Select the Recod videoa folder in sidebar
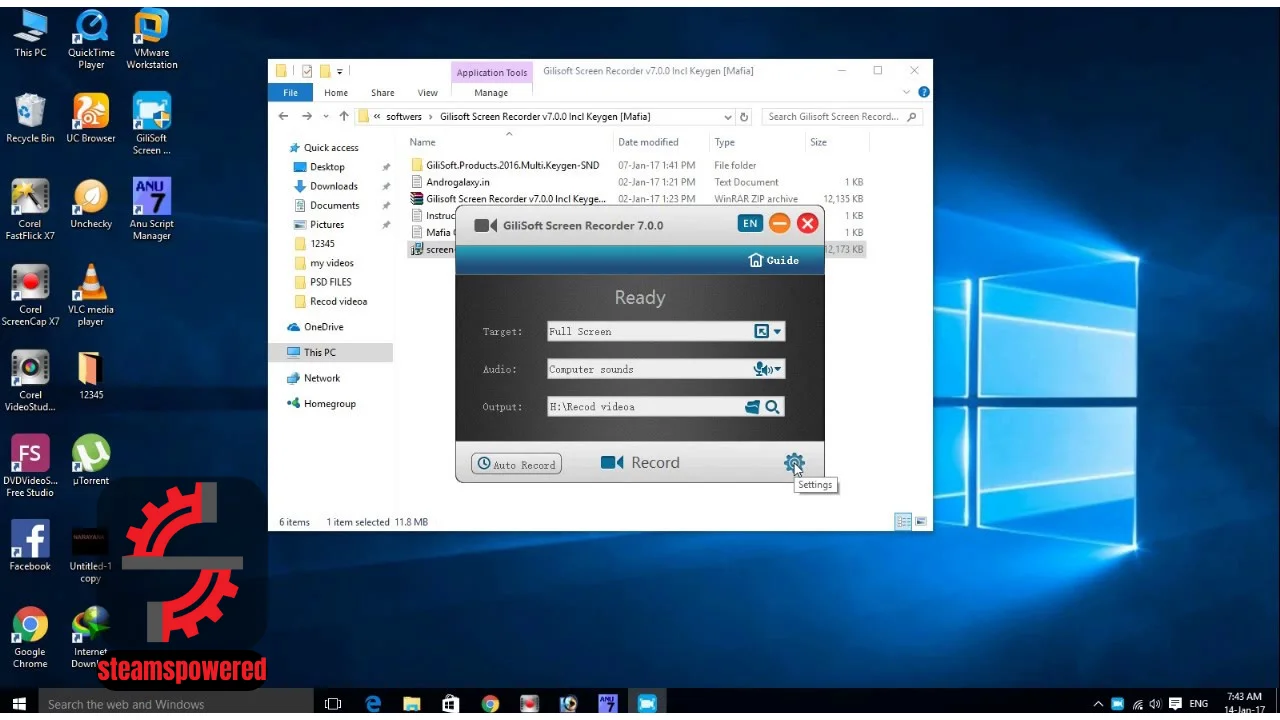Screen dimensions: 1280x720 tap(338, 301)
